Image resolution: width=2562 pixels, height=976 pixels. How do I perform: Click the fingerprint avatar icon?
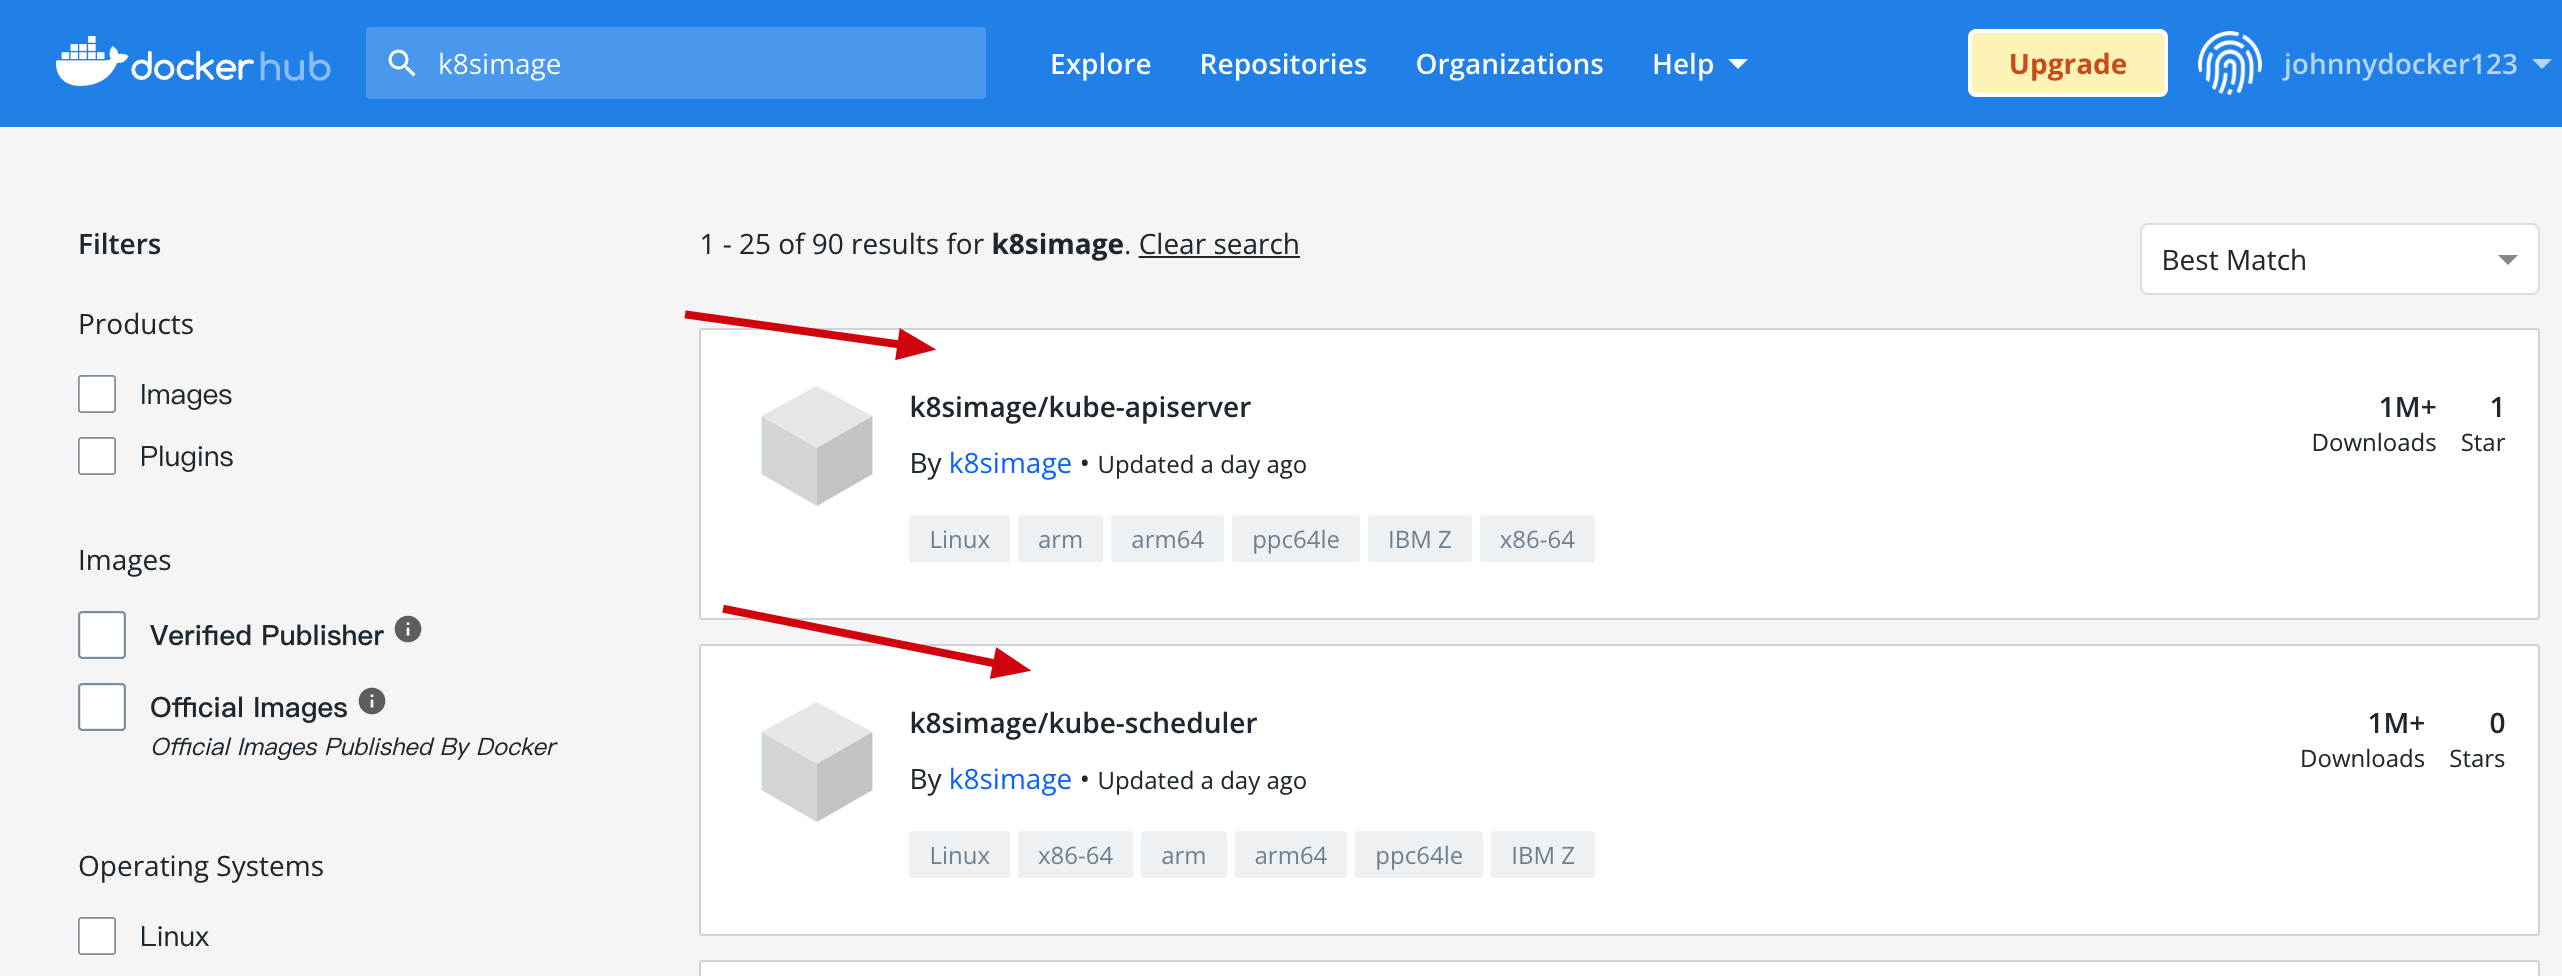click(2229, 63)
